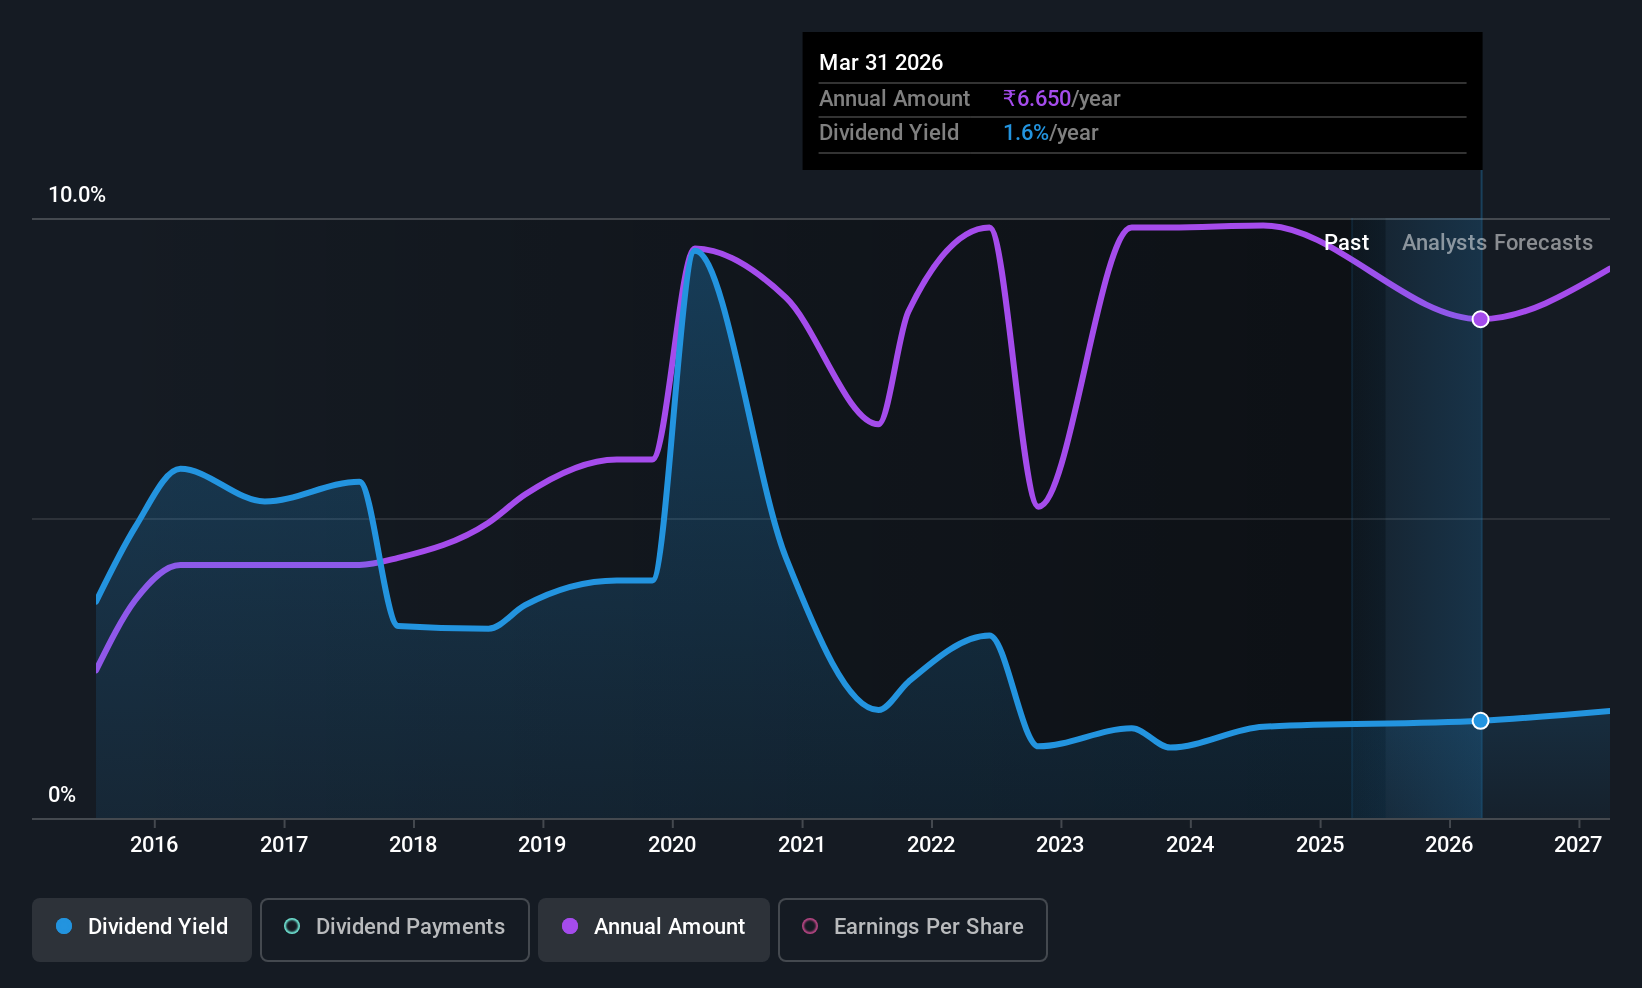This screenshot has width=1642, height=988.
Task: Click the 2023 x-axis year label
Action: coord(1060,845)
